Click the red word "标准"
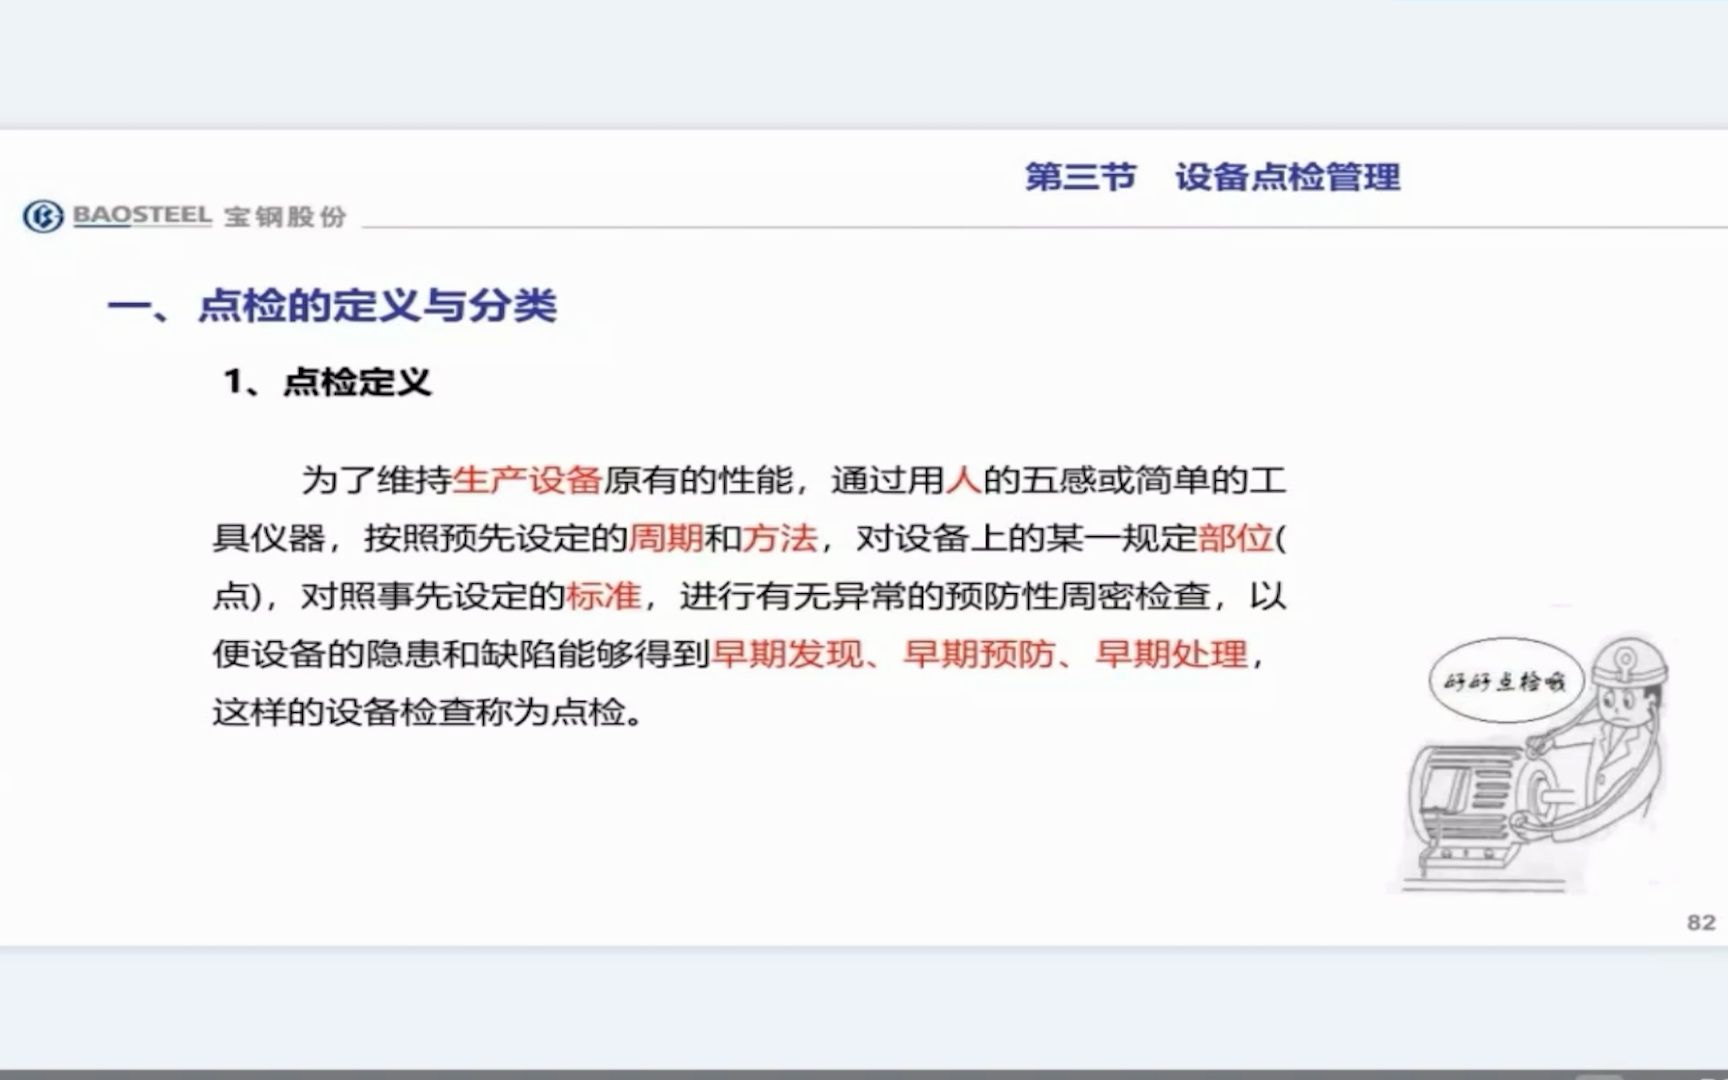 click(x=603, y=596)
